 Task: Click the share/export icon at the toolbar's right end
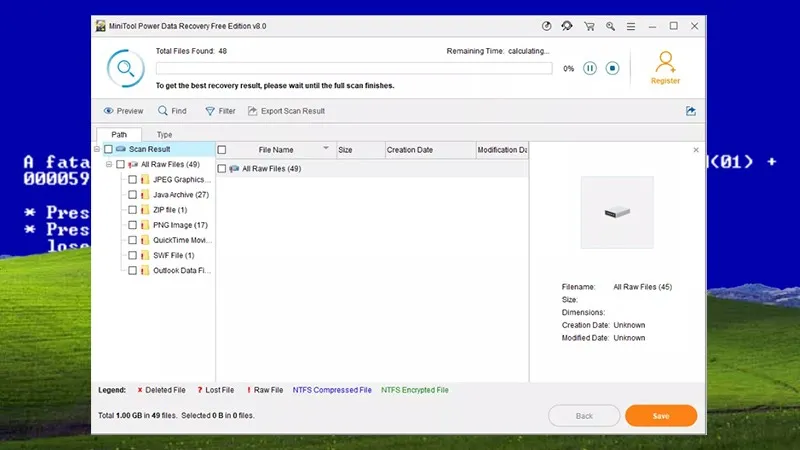click(x=691, y=111)
